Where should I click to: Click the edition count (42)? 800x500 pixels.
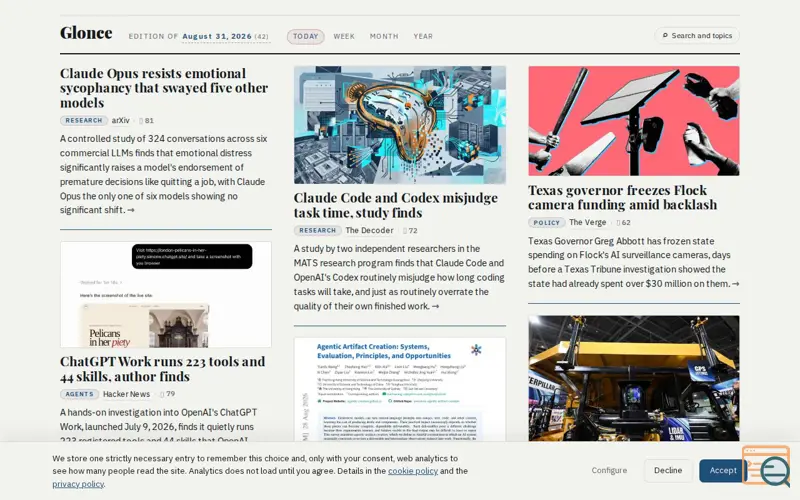(x=261, y=36)
